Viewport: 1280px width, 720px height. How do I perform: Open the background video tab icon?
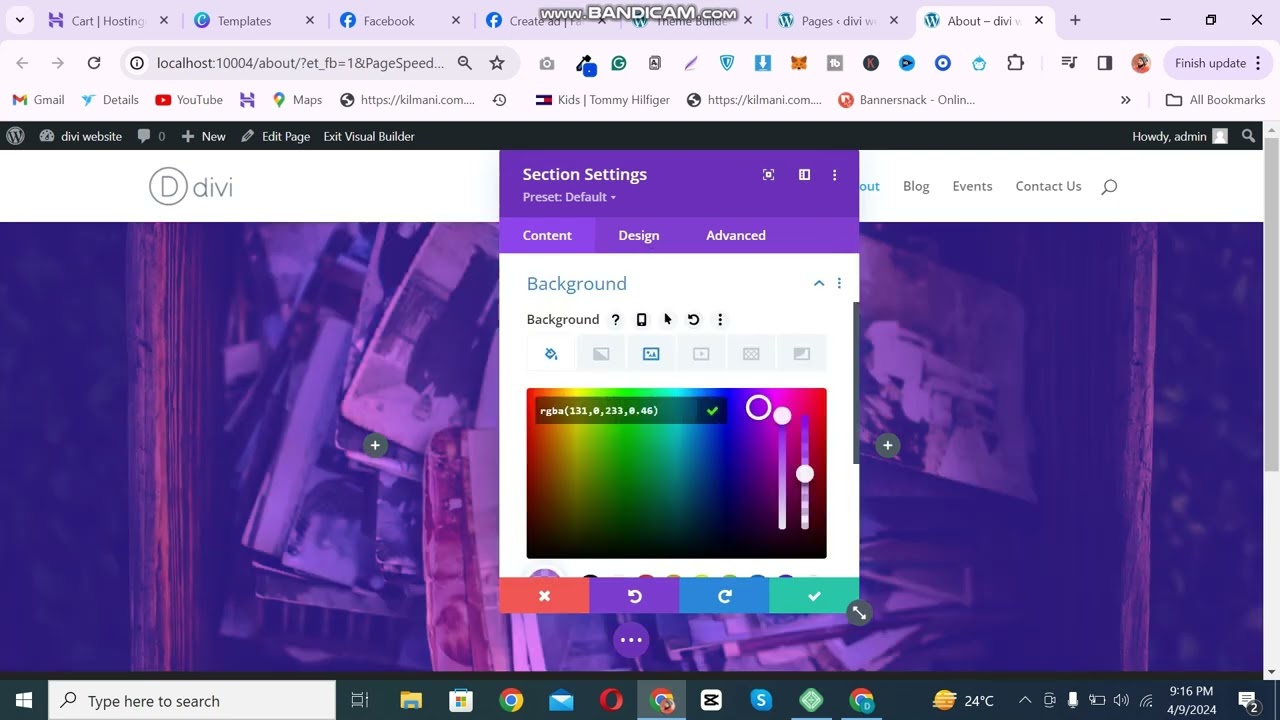[x=701, y=354]
